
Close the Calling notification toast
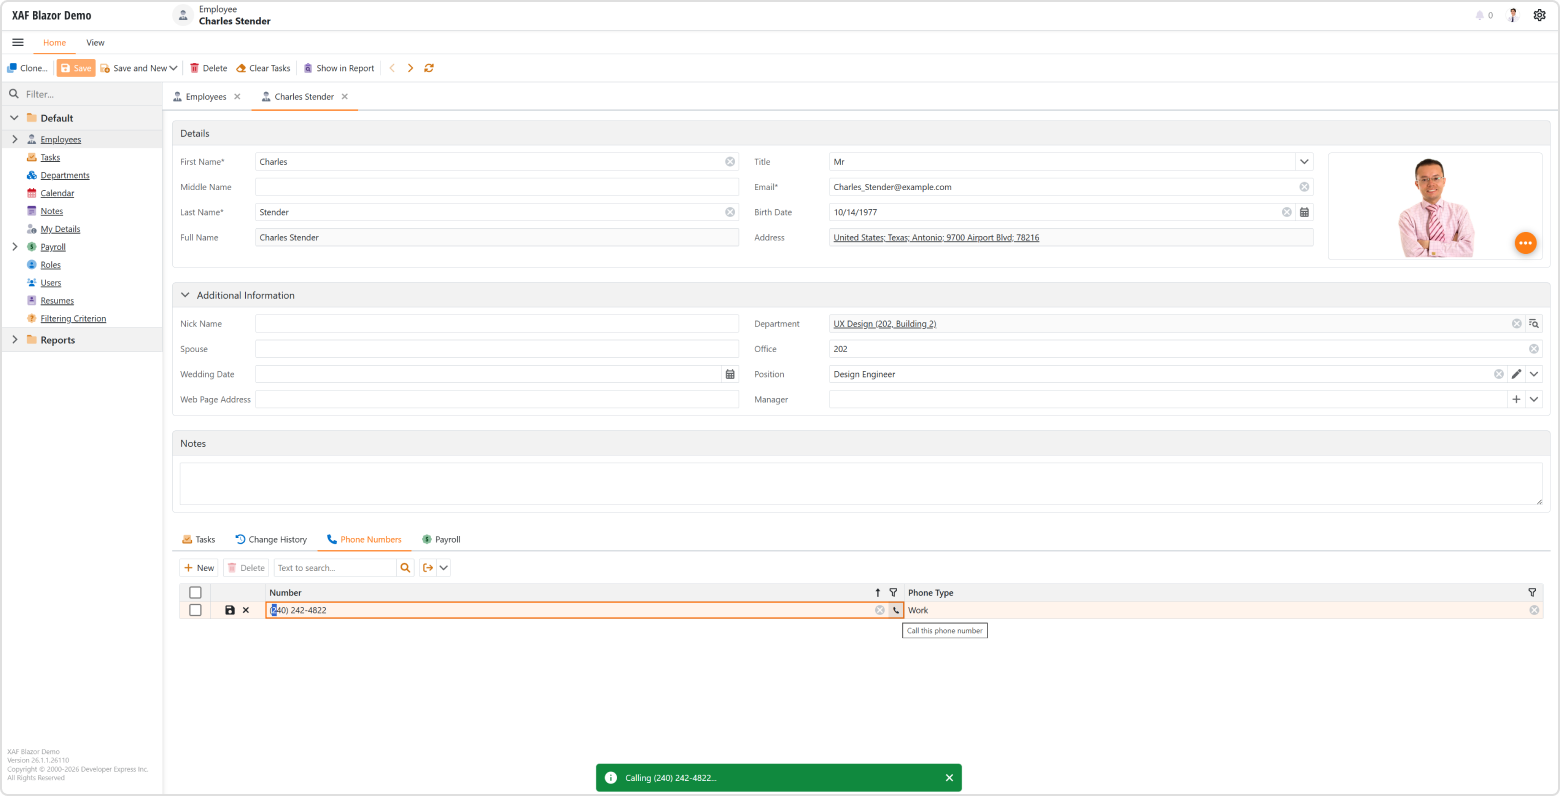tap(949, 778)
